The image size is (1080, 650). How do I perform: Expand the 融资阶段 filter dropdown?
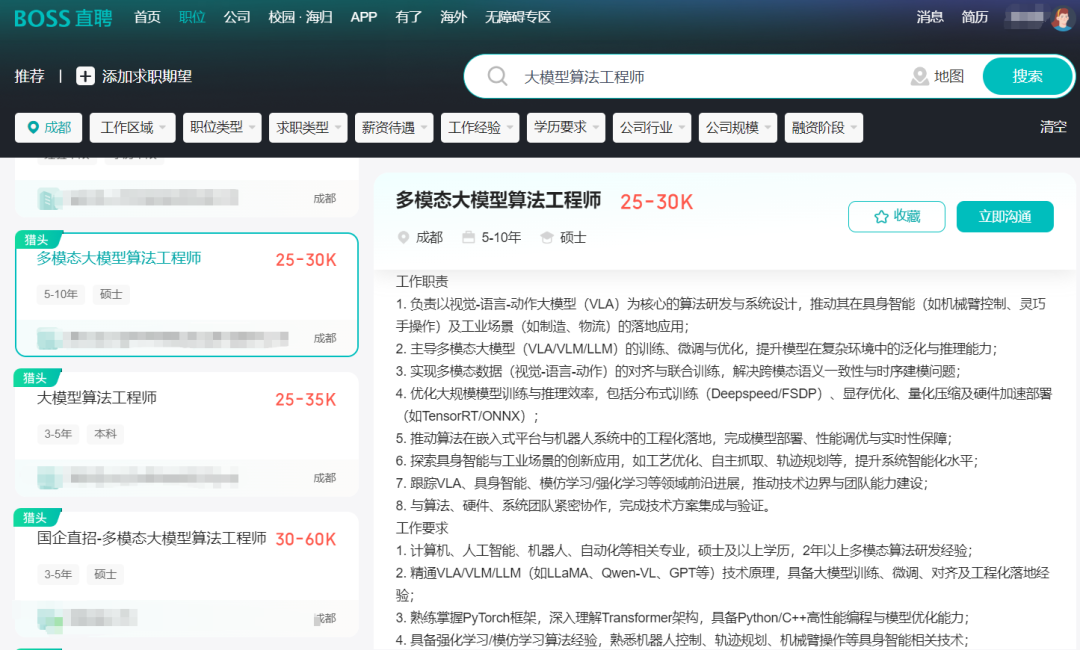coord(824,127)
